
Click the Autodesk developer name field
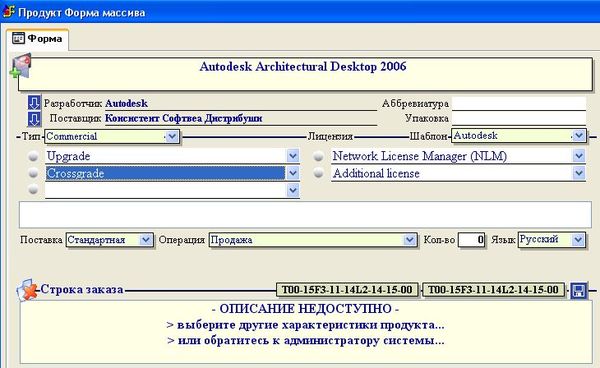[x=241, y=104]
